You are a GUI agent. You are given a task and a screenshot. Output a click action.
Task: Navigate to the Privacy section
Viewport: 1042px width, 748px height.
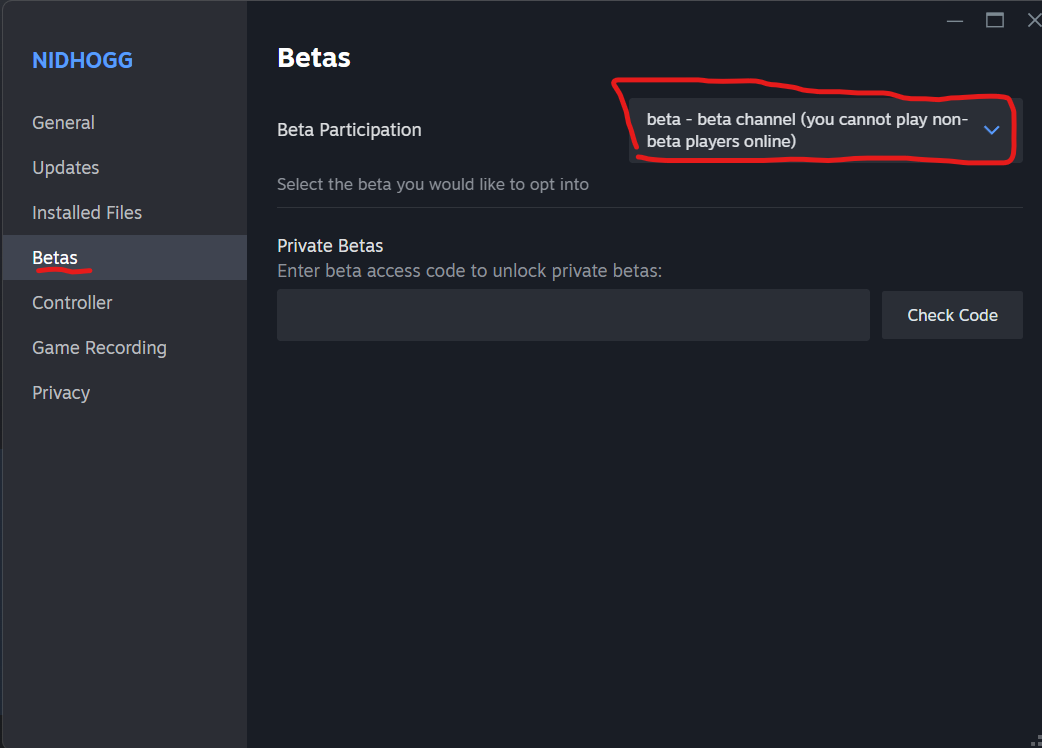(61, 393)
